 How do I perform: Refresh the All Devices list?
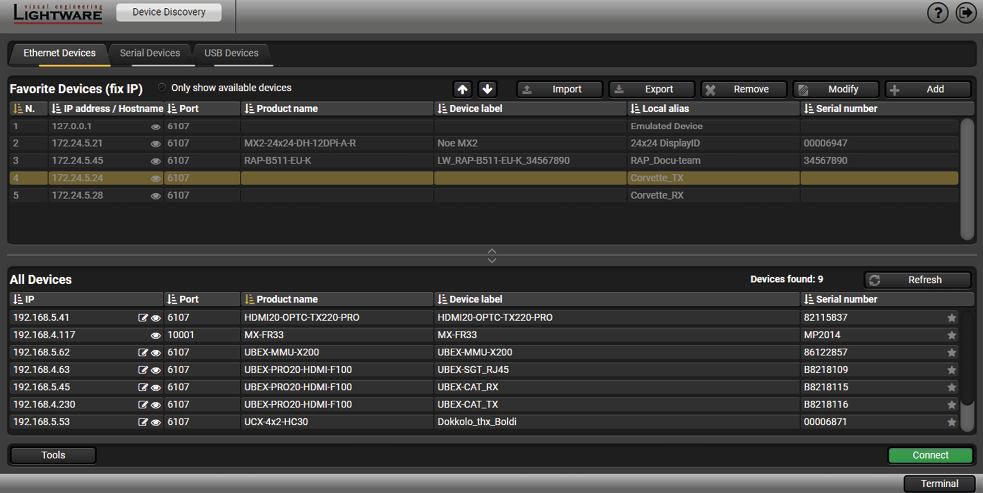[918, 280]
